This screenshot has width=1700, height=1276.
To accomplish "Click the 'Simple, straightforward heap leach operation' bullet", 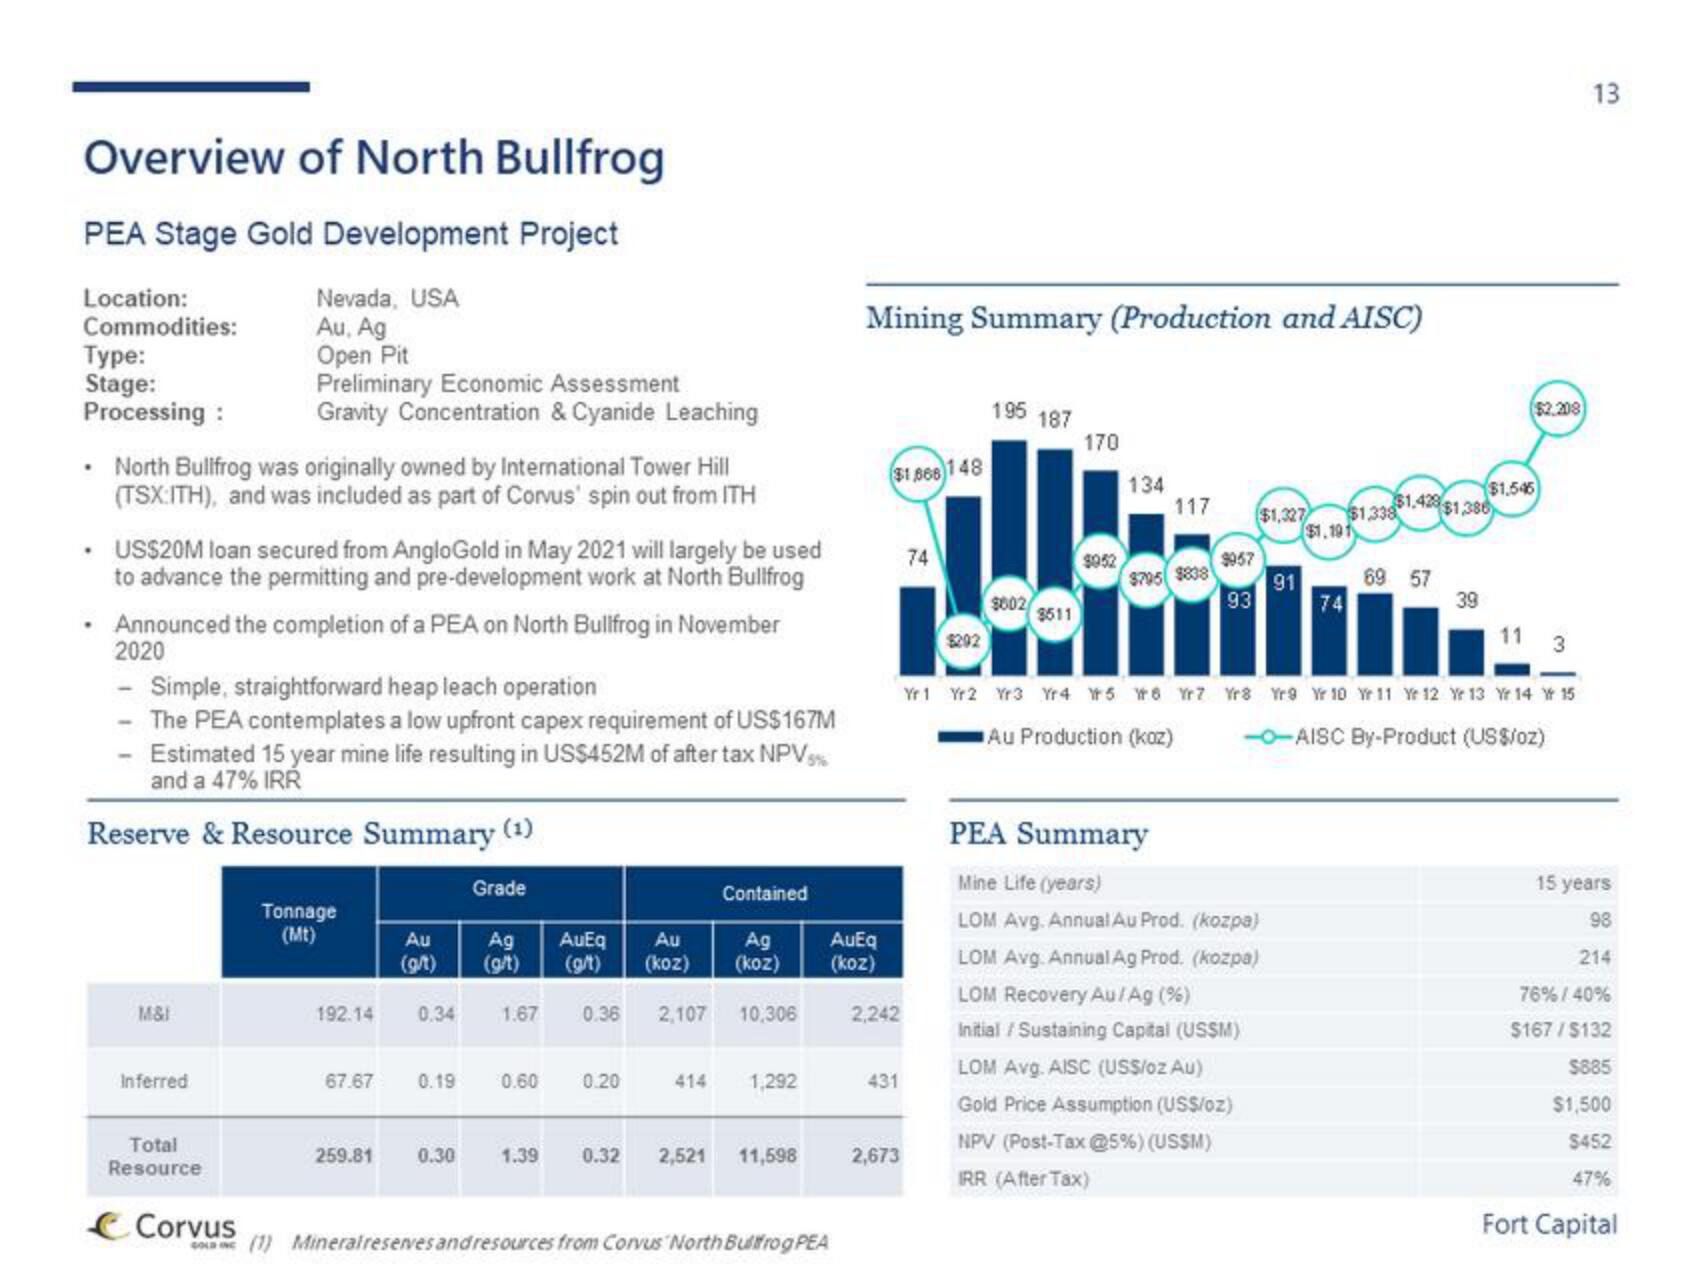I will point(373,687).
